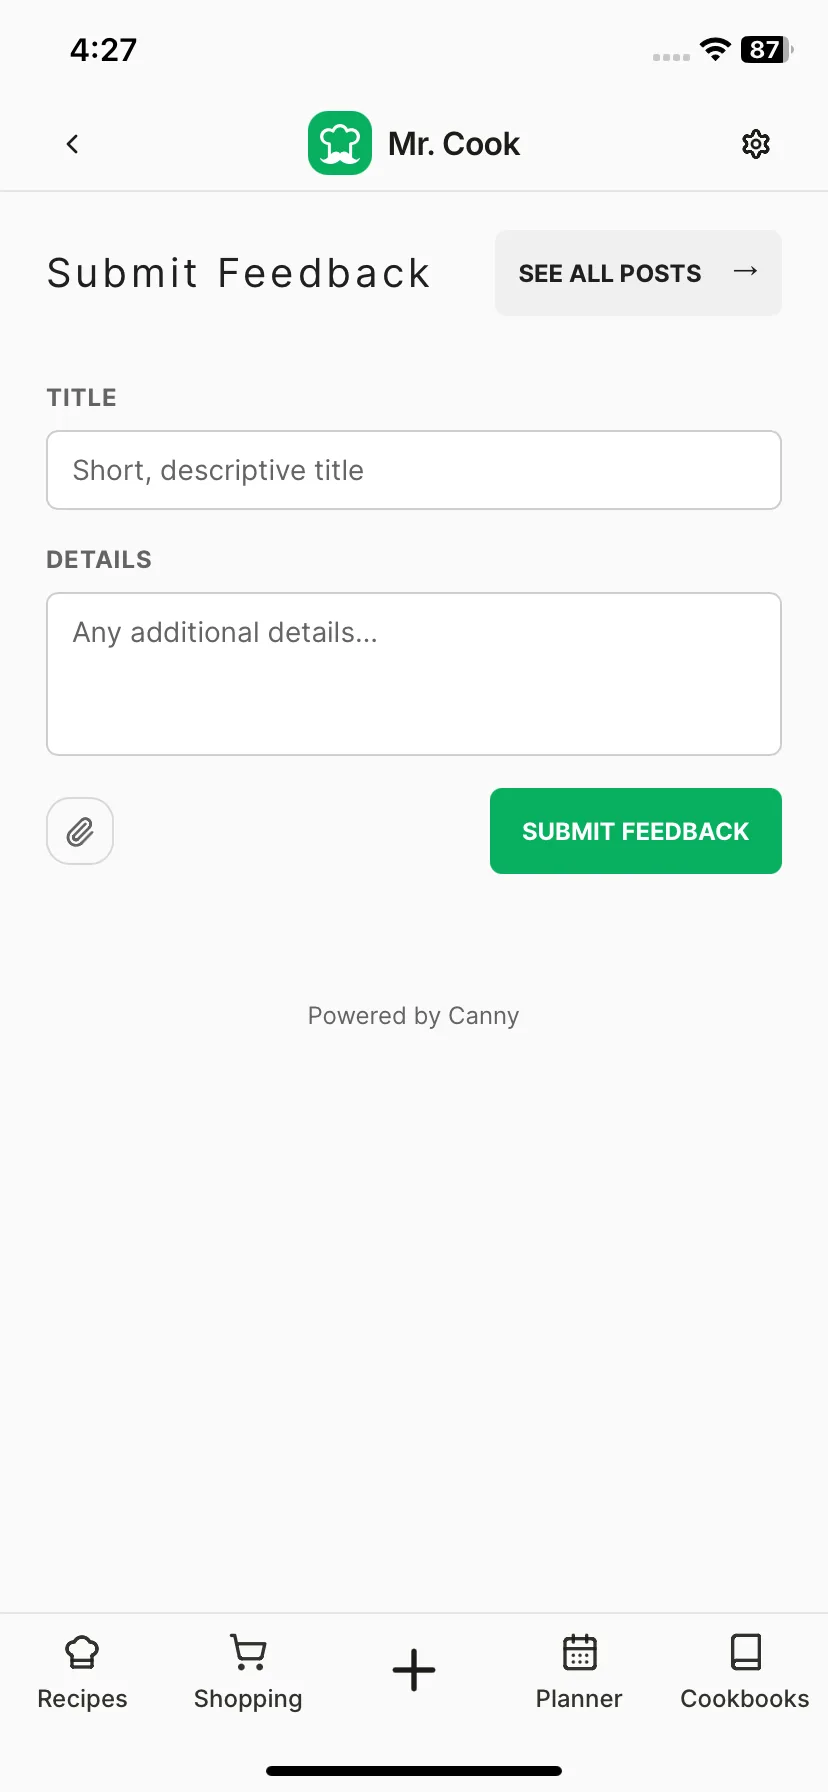Viewport: 828px width, 1792px height.
Task: Open settings via gear icon
Action: click(x=756, y=144)
